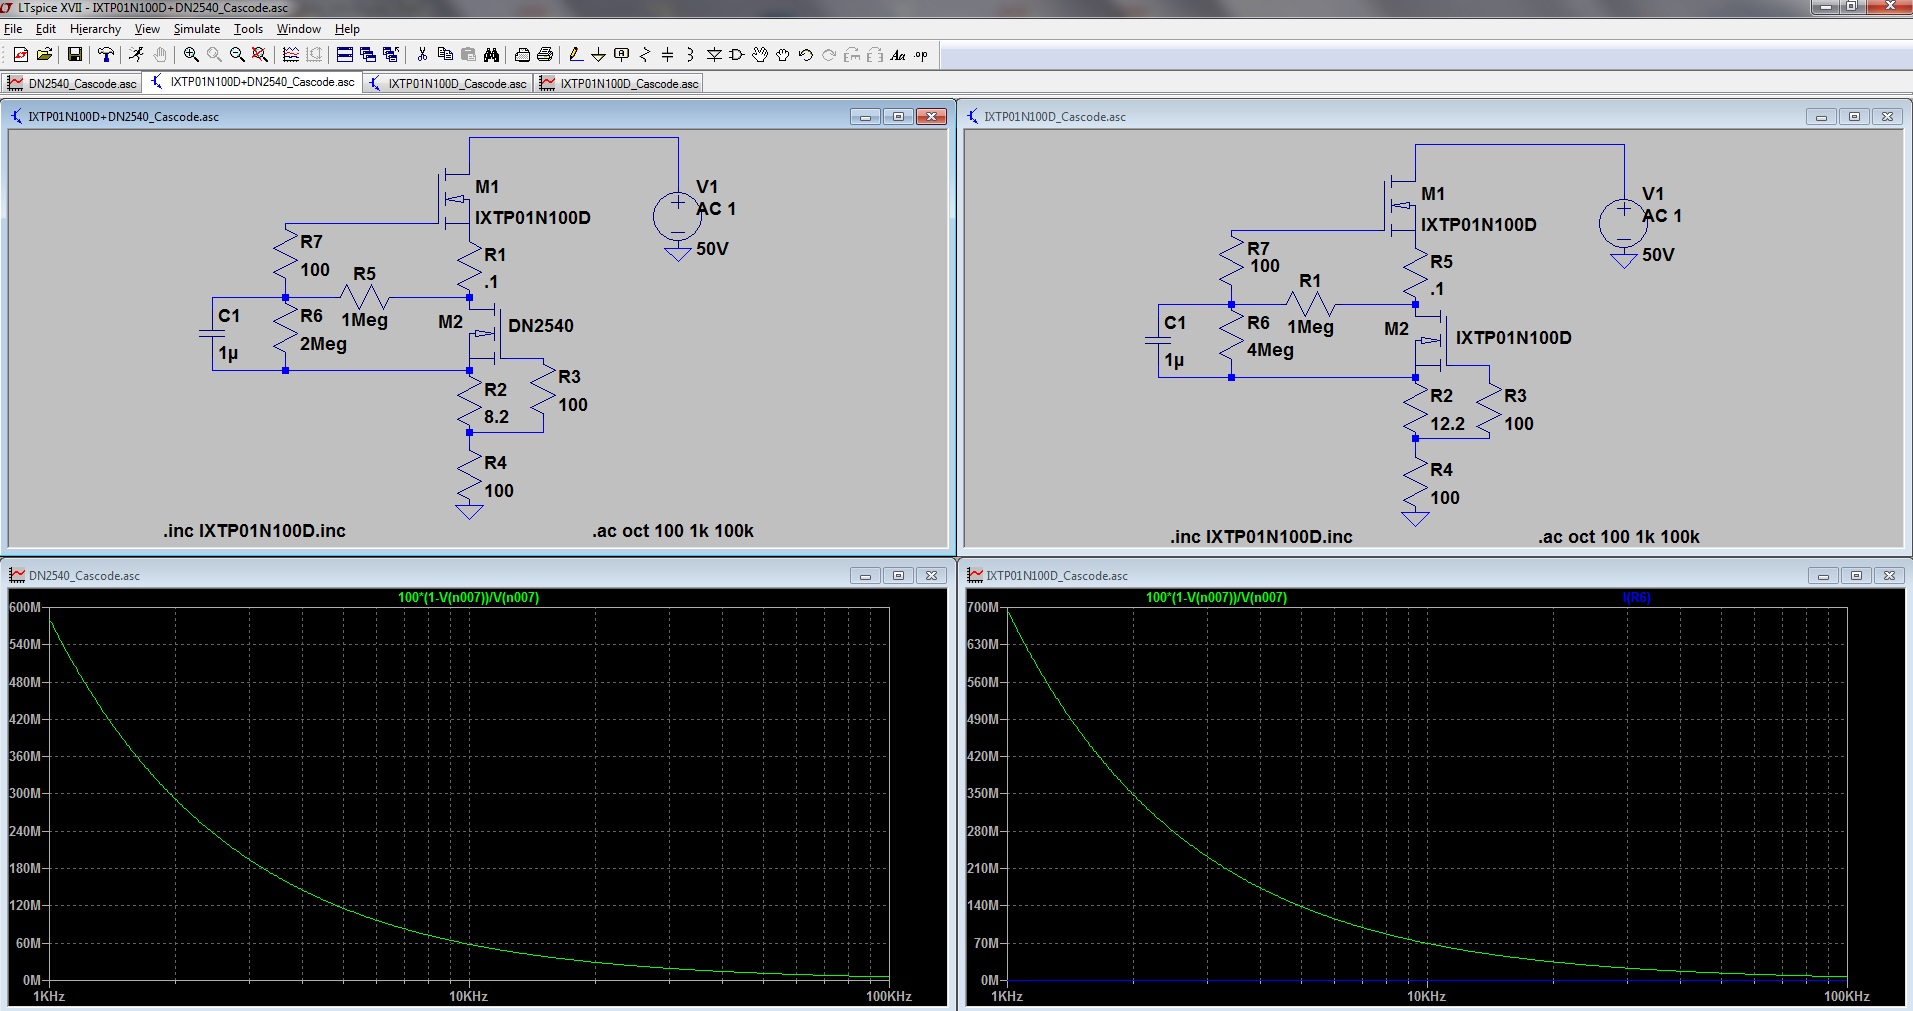1913x1011 pixels.
Task: Click the Zoom to Fit icon
Action: coord(260,55)
